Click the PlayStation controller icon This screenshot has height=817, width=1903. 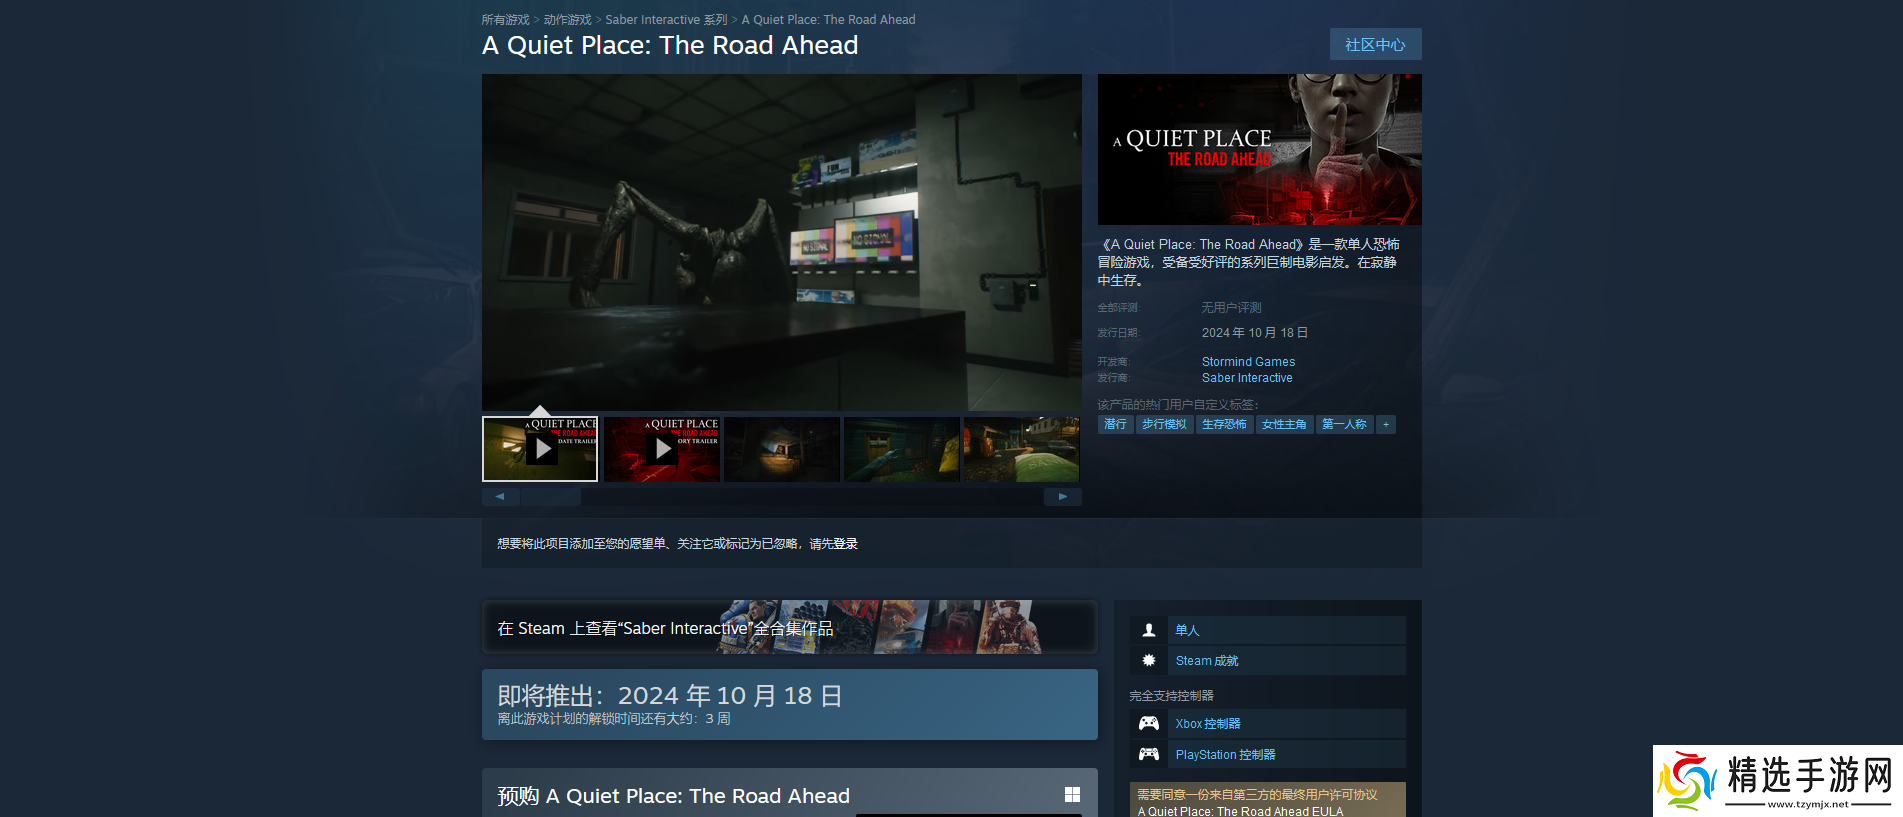(x=1149, y=755)
